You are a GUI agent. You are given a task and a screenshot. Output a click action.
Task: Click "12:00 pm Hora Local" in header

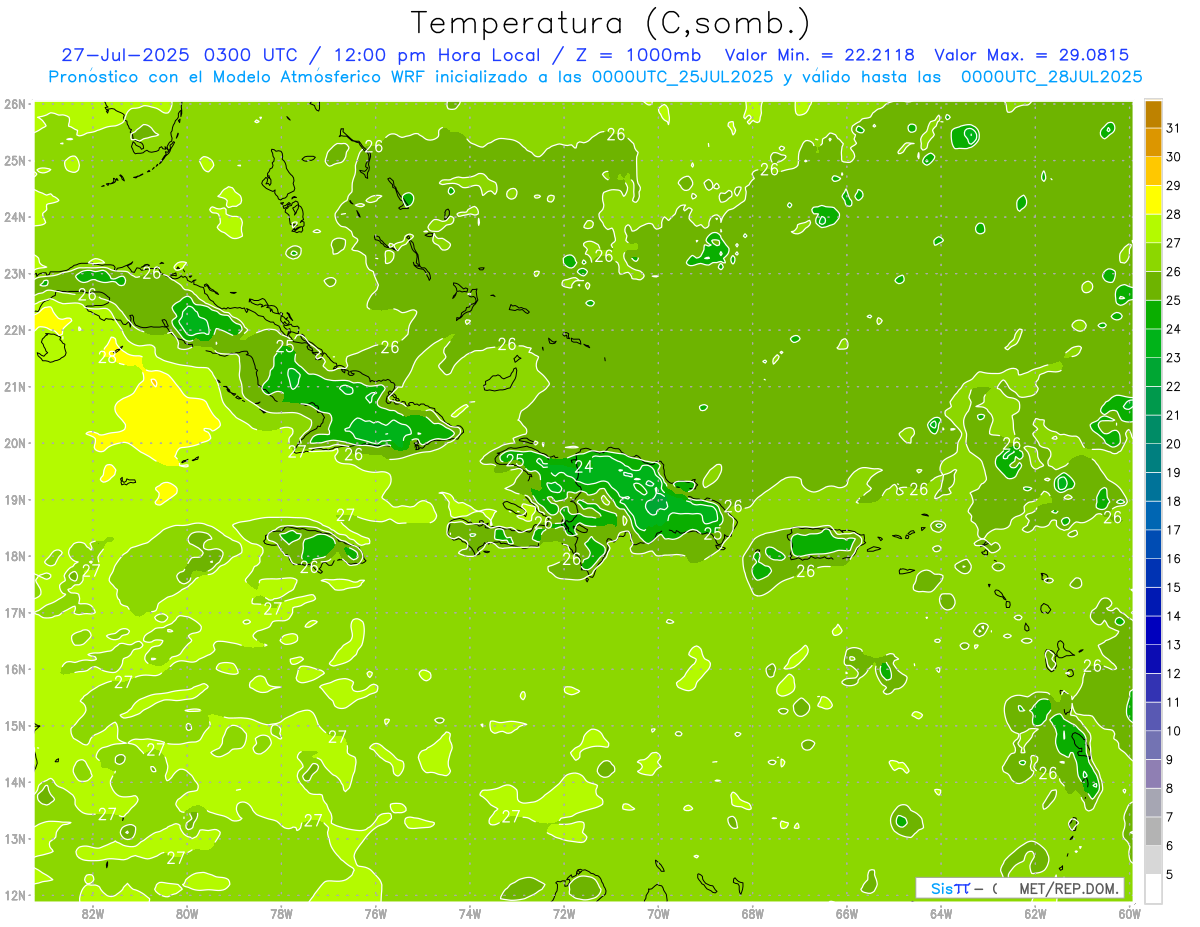[x=437, y=55]
